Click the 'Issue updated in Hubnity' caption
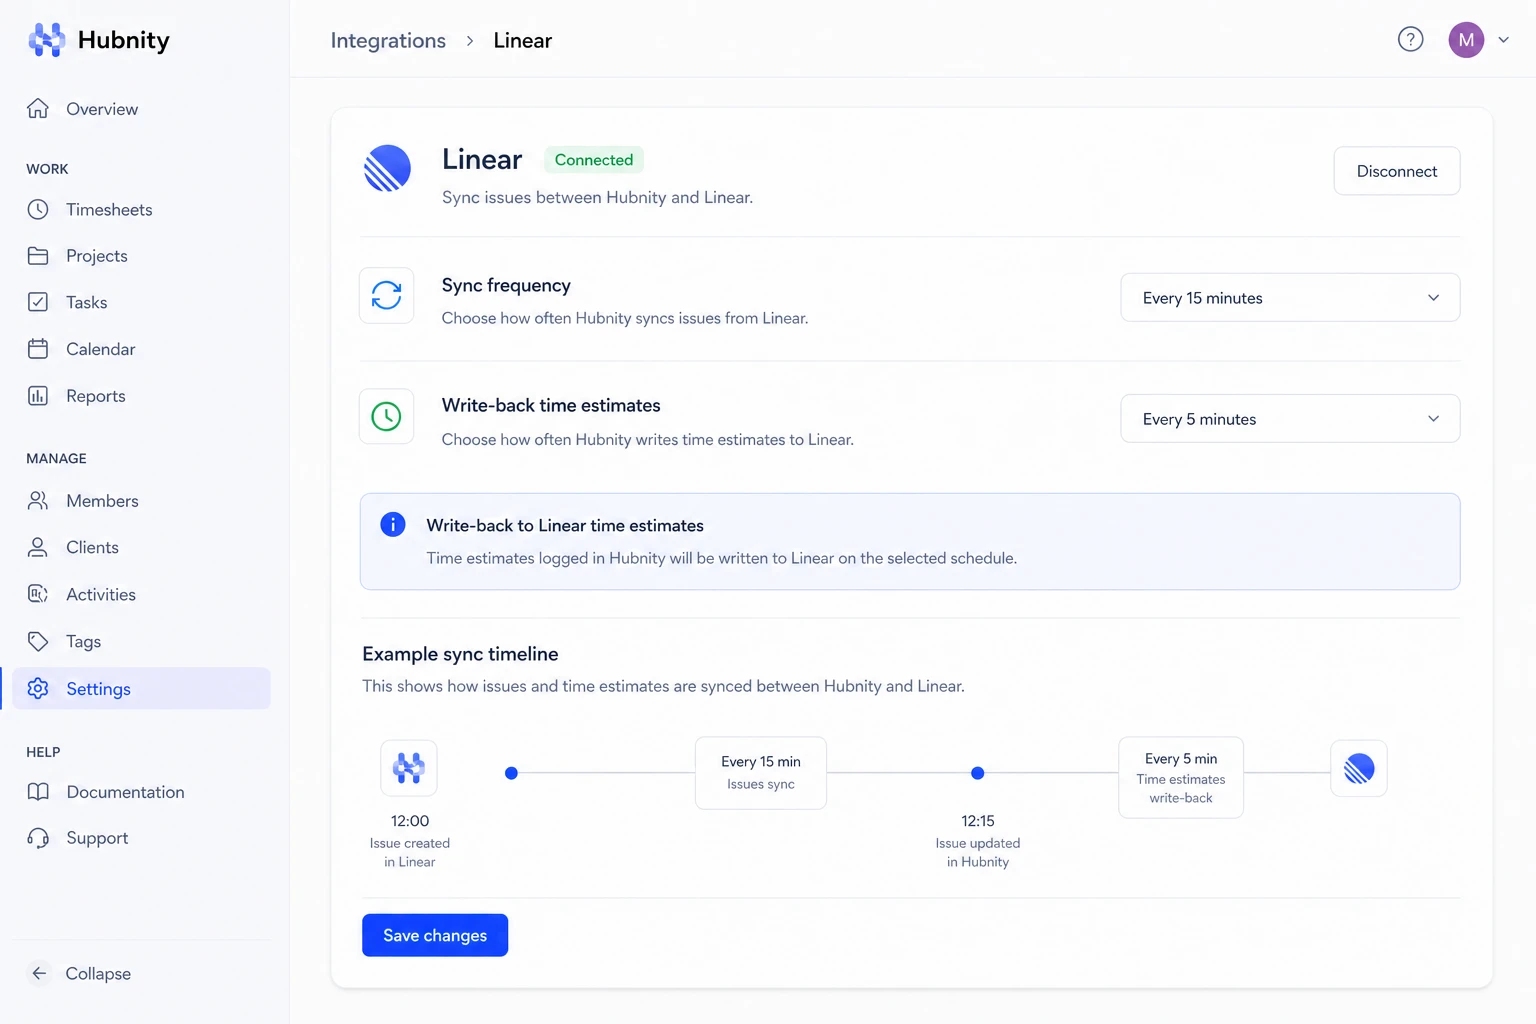Image resolution: width=1536 pixels, height=1024 pixels. tap(978, 853)
